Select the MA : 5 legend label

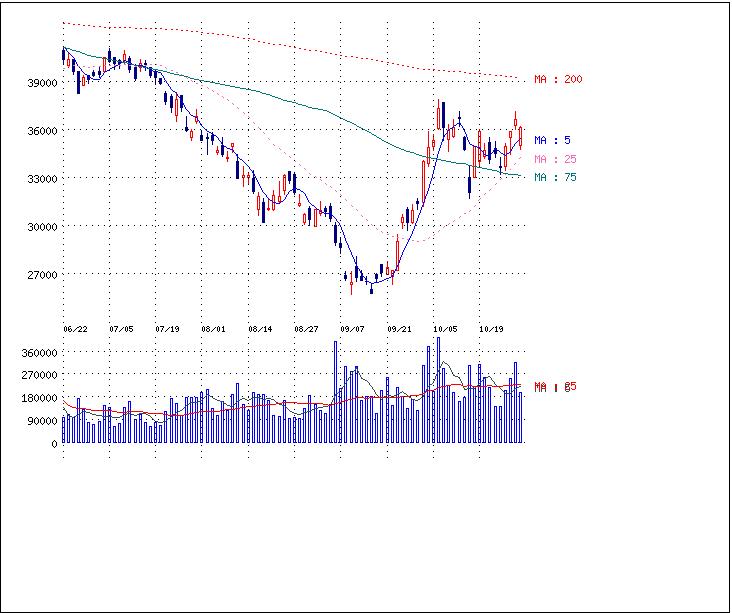pos(552,140)
